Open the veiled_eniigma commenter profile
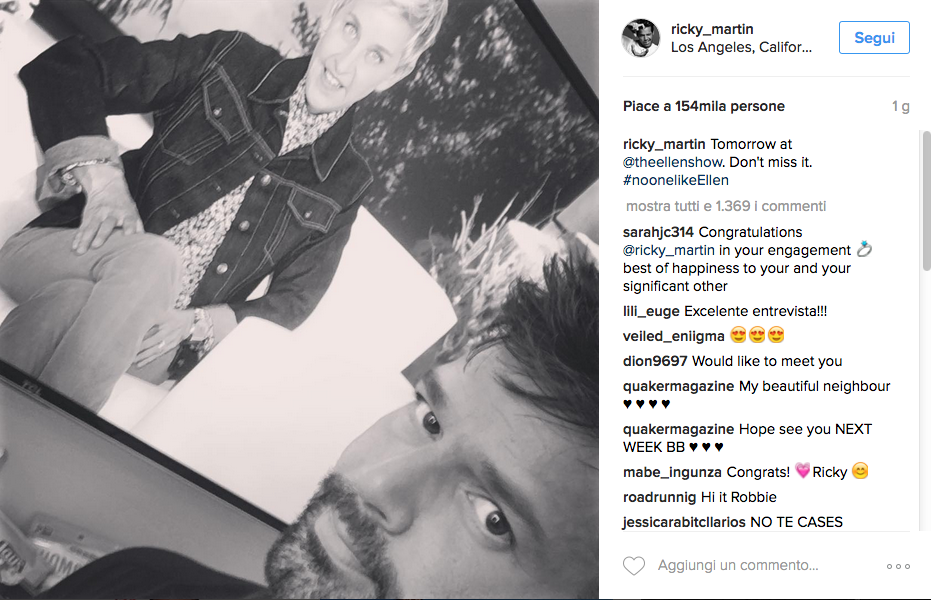Image resolution: width=931 pixels, height=600 pixels. [673, 336]
